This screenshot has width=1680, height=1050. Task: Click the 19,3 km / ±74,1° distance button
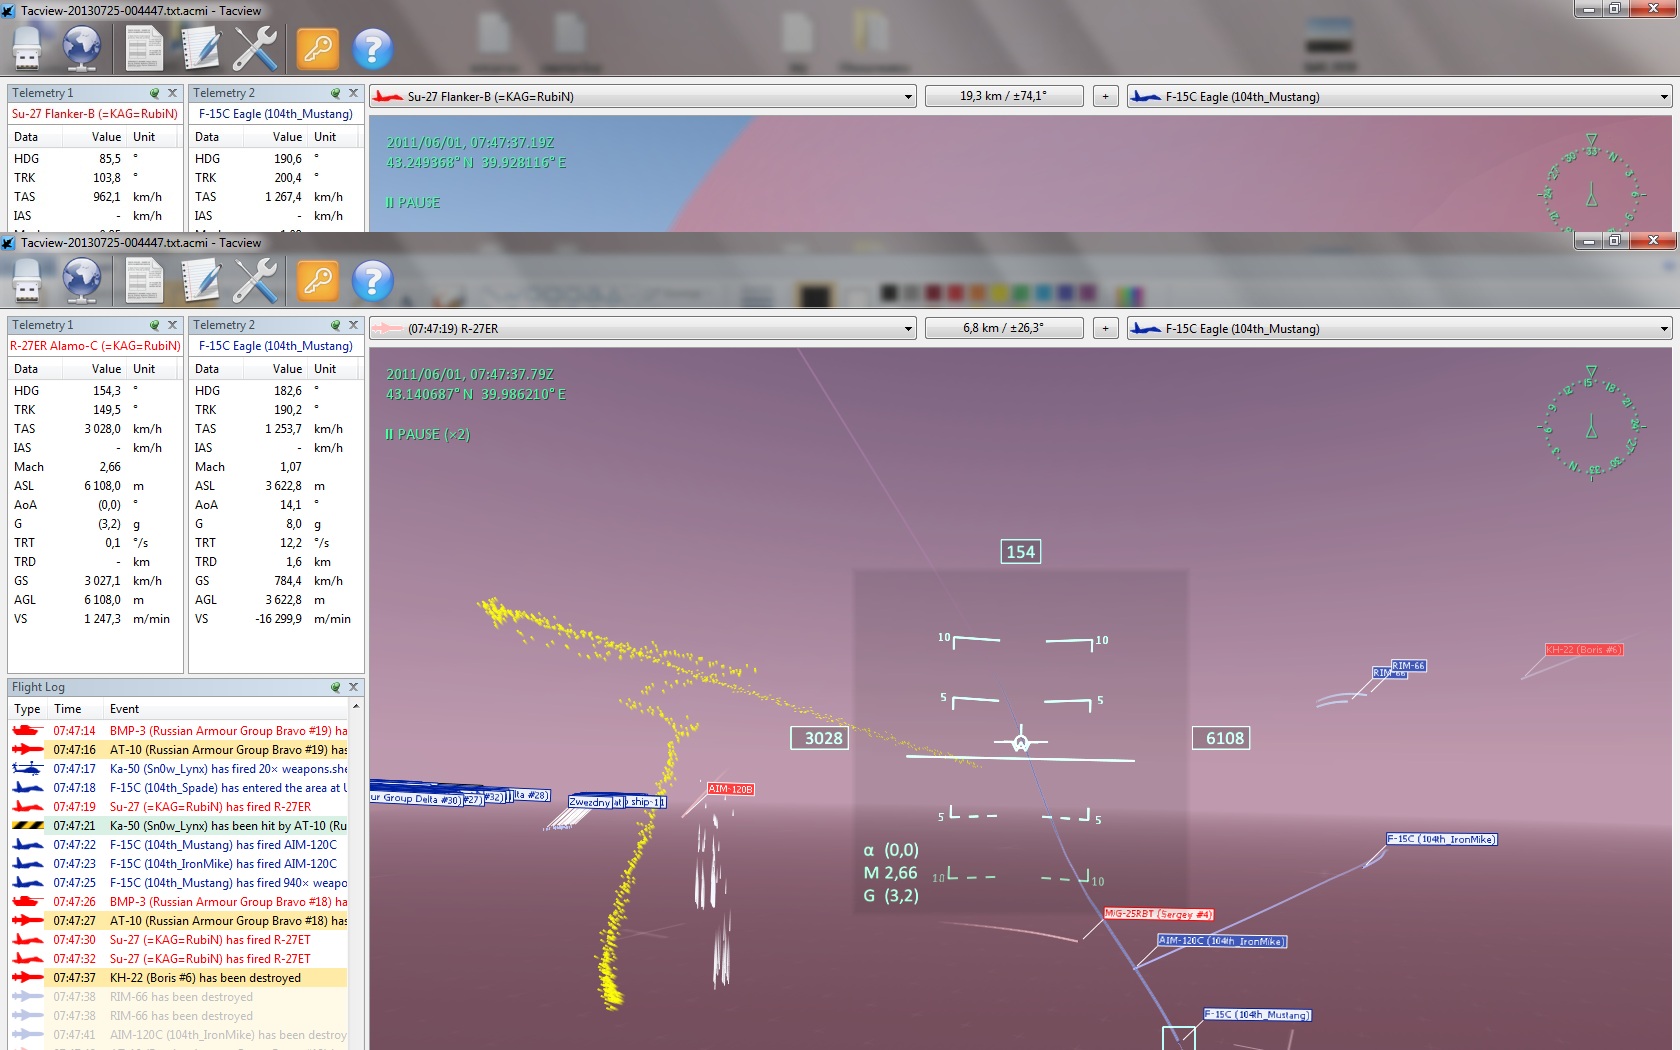1004,96
